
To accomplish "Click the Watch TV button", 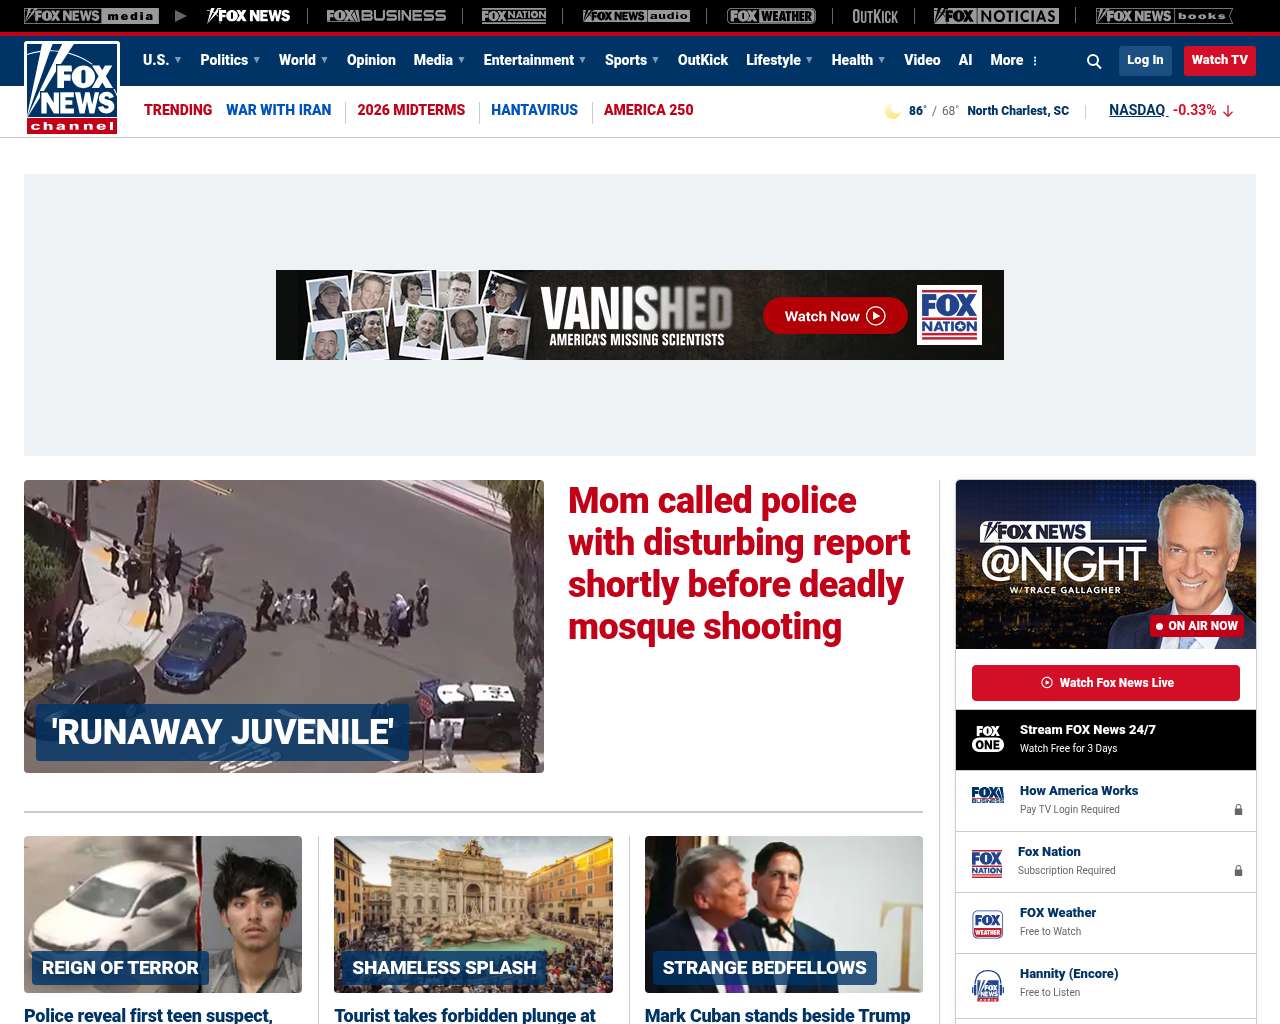I will [1220, 60].
